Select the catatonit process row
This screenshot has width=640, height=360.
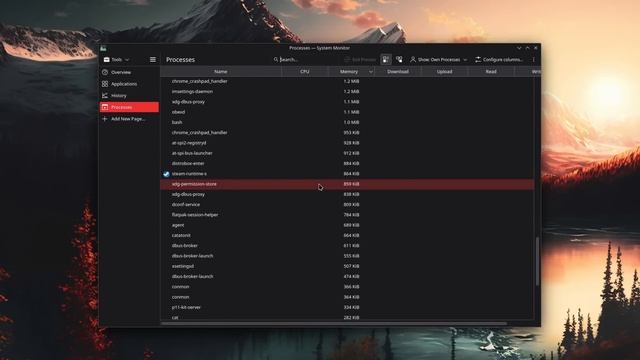click(x=347, y=236)
